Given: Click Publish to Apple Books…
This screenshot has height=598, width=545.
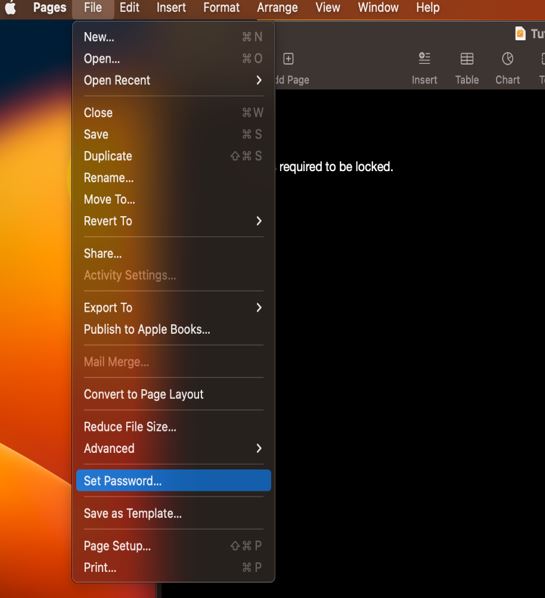Looking at the screenshot, I should coord(174,329).
